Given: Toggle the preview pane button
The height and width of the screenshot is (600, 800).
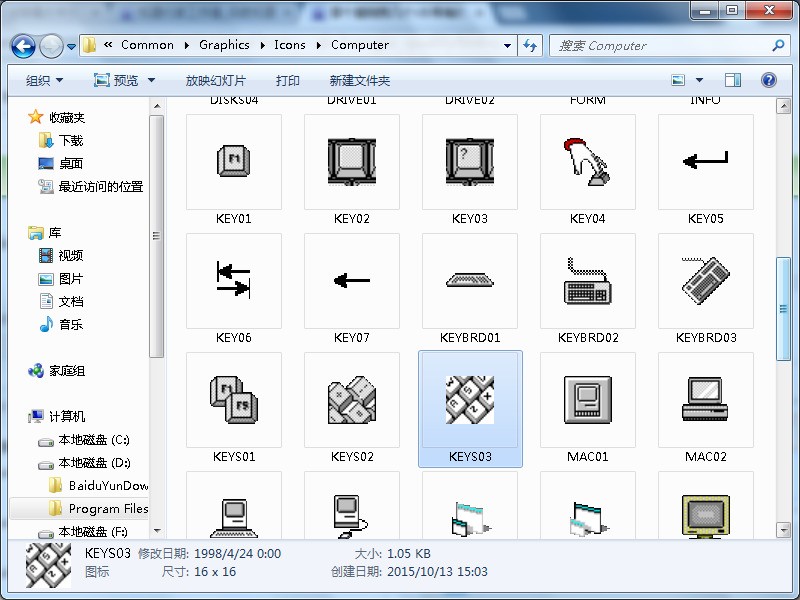Looking at the screenshot, I should (x=733, y=80).
